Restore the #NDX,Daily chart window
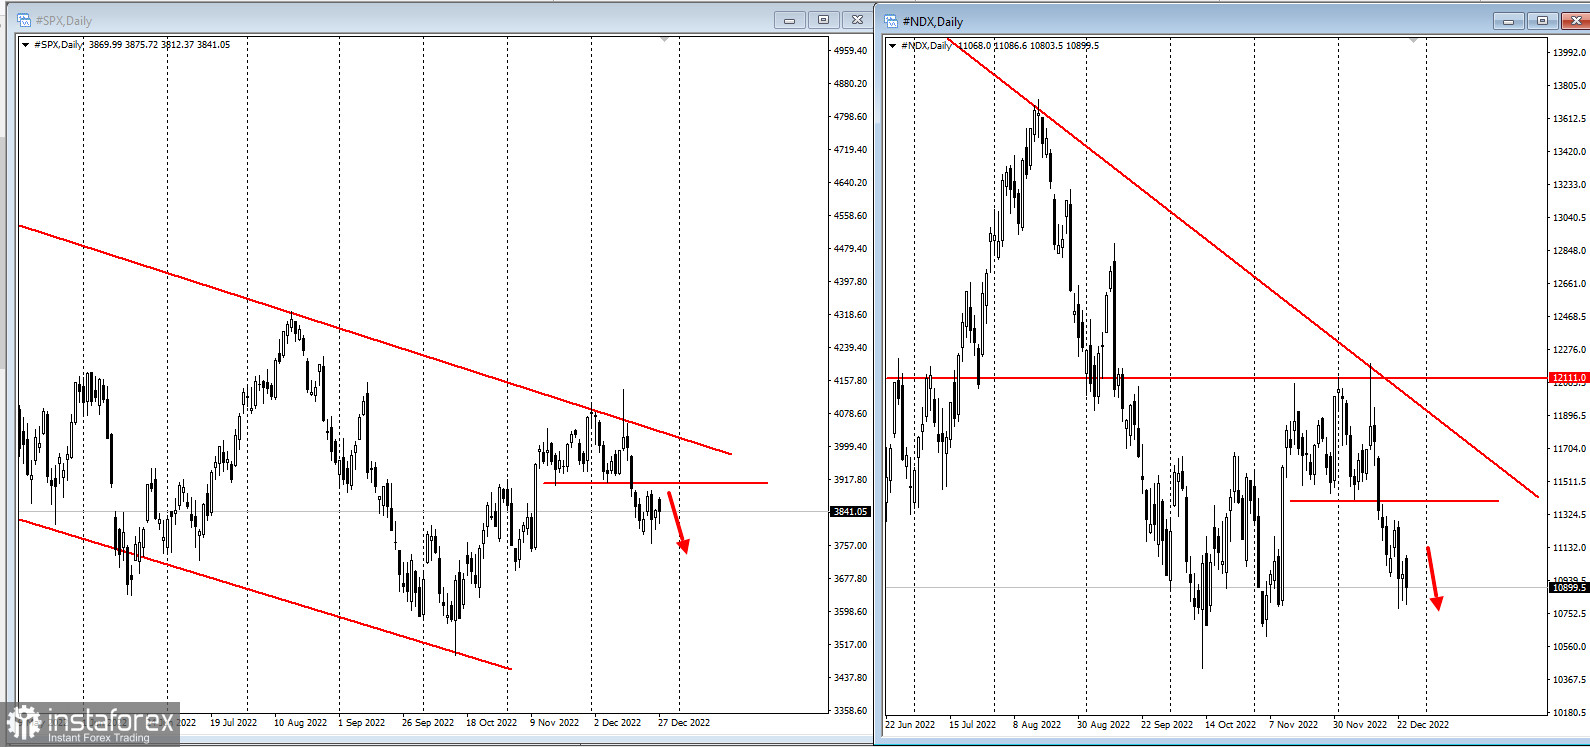The width and height of the screenshot is (1590, 747). click(1542, 20)
